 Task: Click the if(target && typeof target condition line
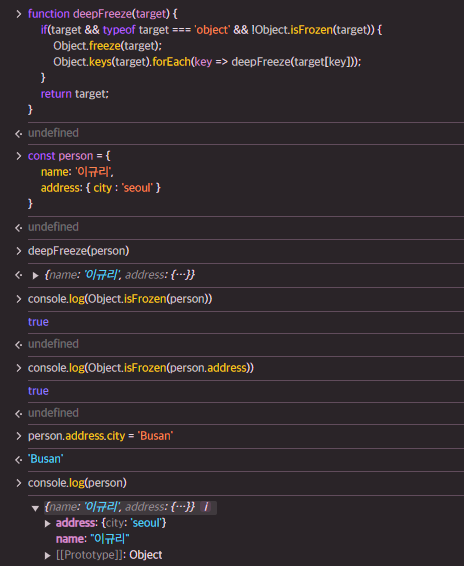[211, 30]
